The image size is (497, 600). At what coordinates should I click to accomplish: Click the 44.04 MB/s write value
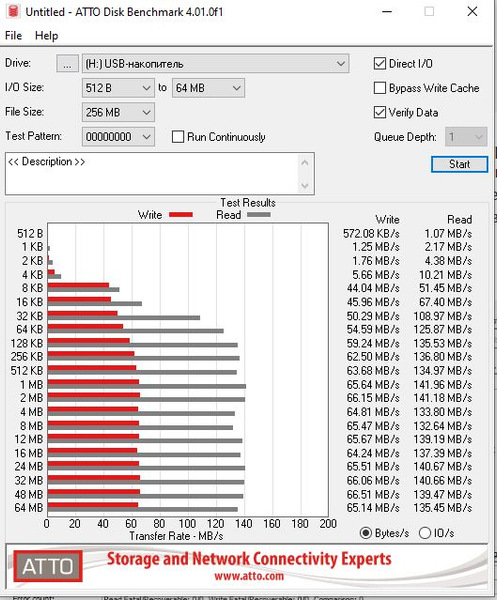click(x=373, y=288)
